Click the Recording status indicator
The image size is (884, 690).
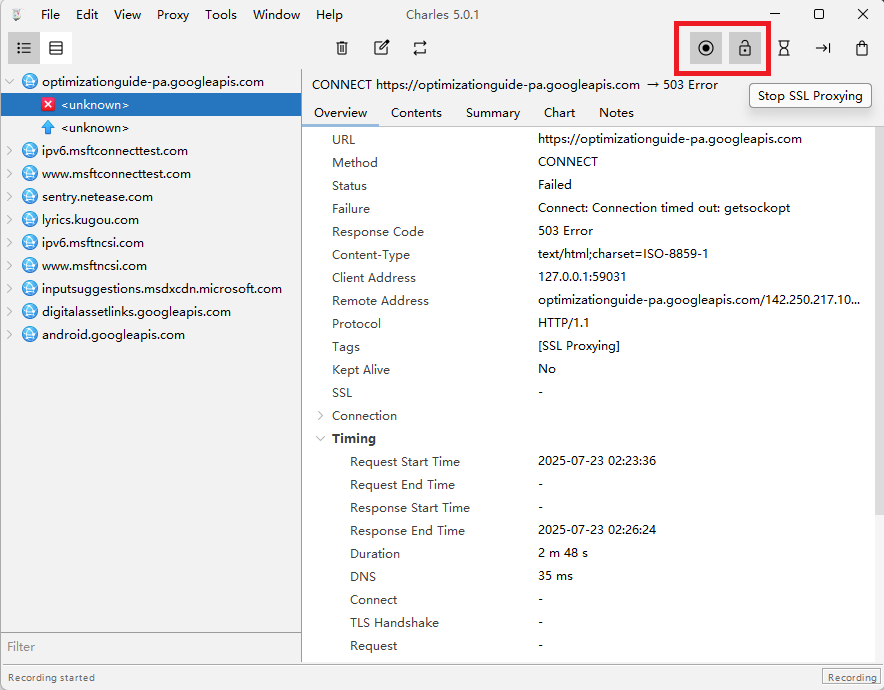pos(851,677)
